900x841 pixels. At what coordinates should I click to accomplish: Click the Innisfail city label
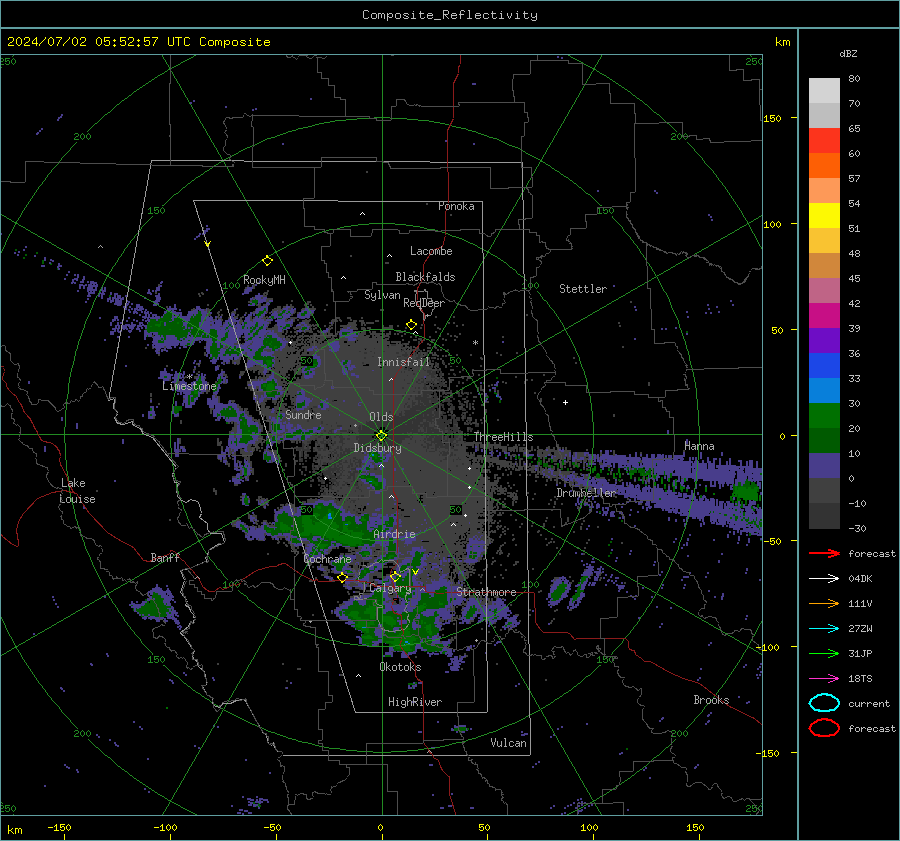click(x=403, y=362)
